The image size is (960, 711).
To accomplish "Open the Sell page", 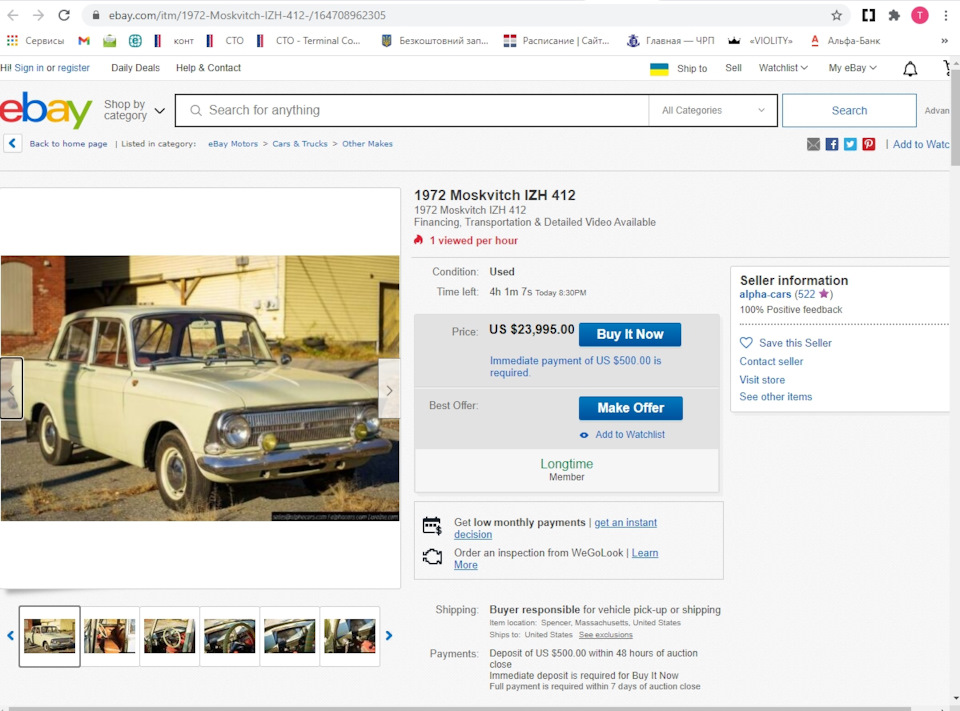I will (733, 68).
